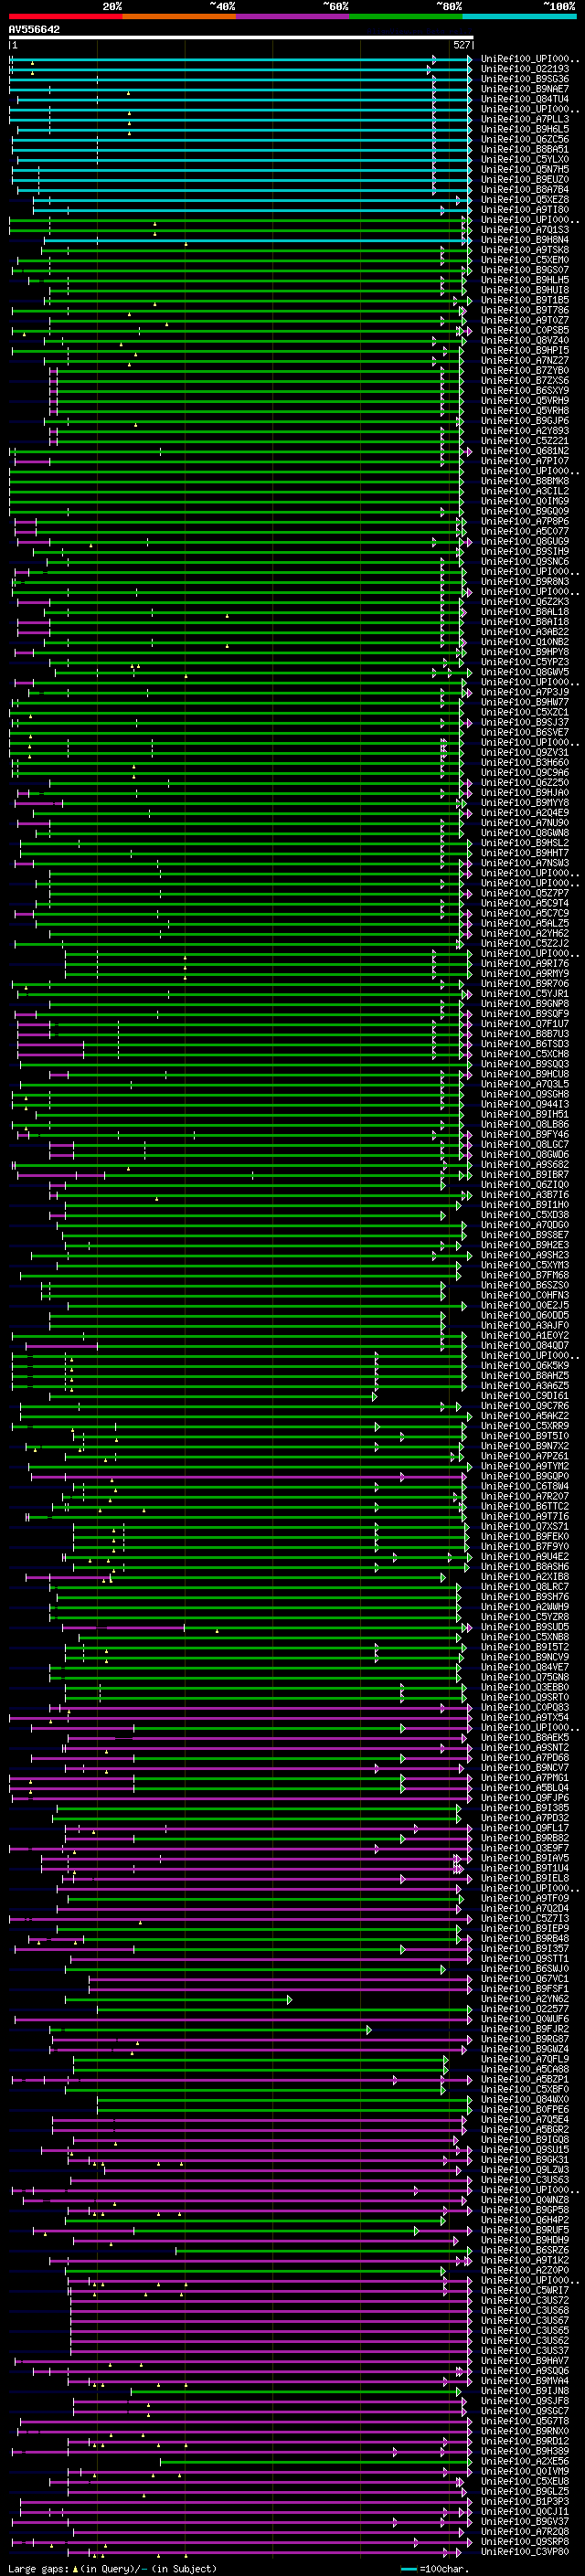Select the UniRef100_B9GQP0 label
The image size is (585, 2576).
[x=525, y=1476]
